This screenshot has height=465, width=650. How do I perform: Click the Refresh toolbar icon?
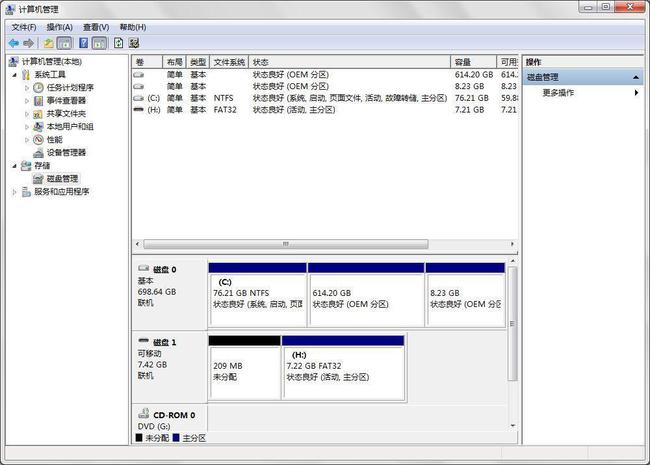pos(119,43)
